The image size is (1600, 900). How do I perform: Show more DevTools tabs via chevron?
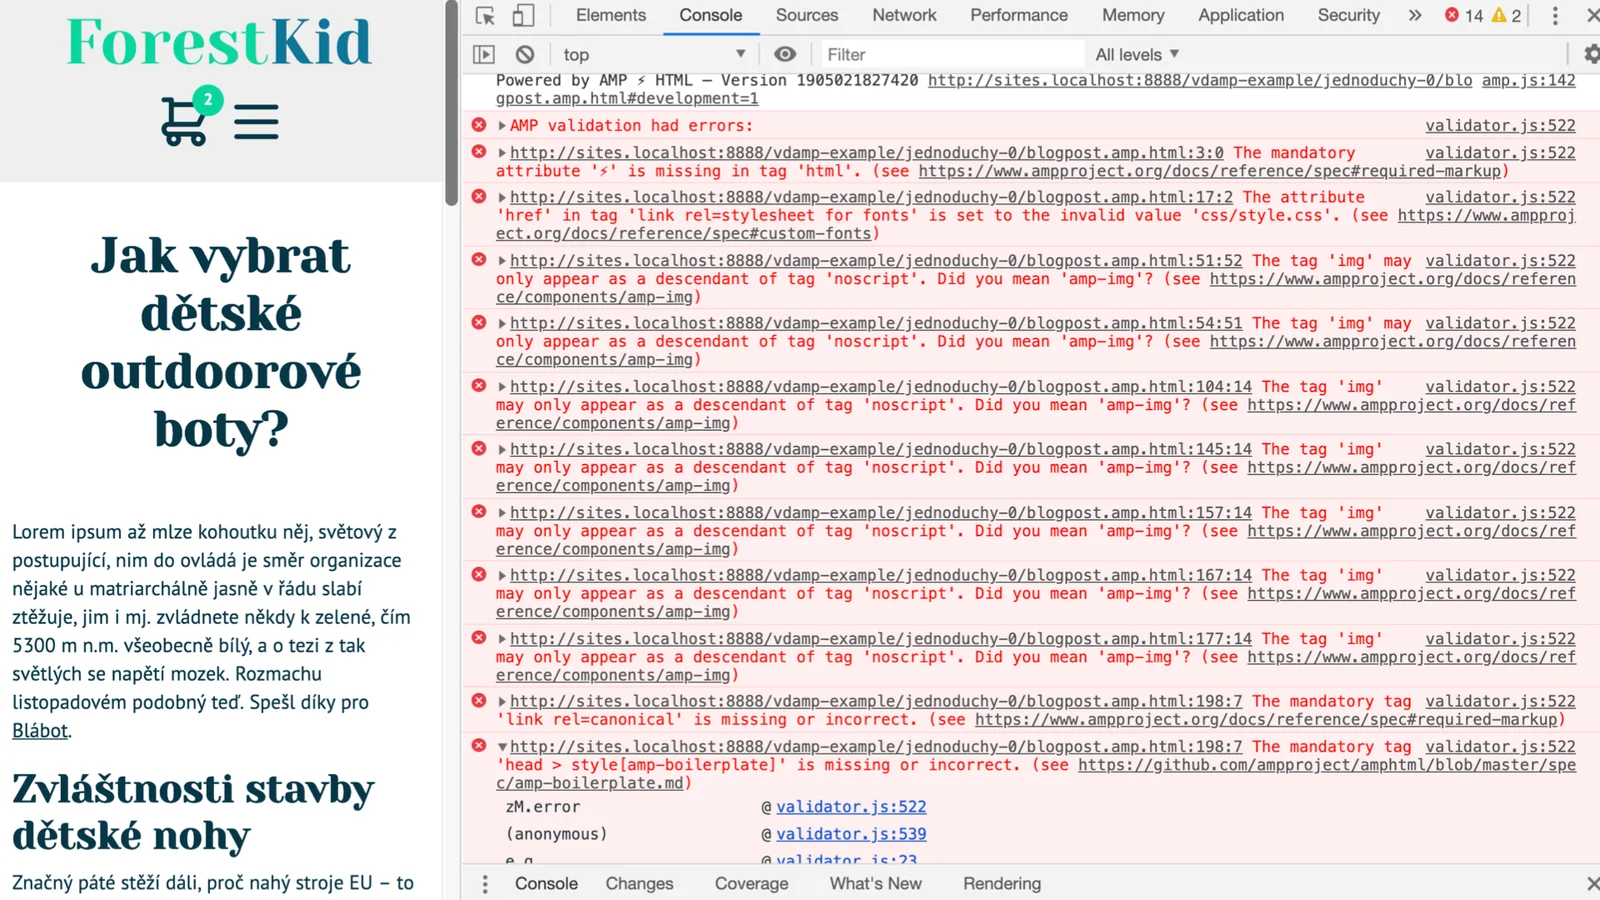tap(1415, 16)
